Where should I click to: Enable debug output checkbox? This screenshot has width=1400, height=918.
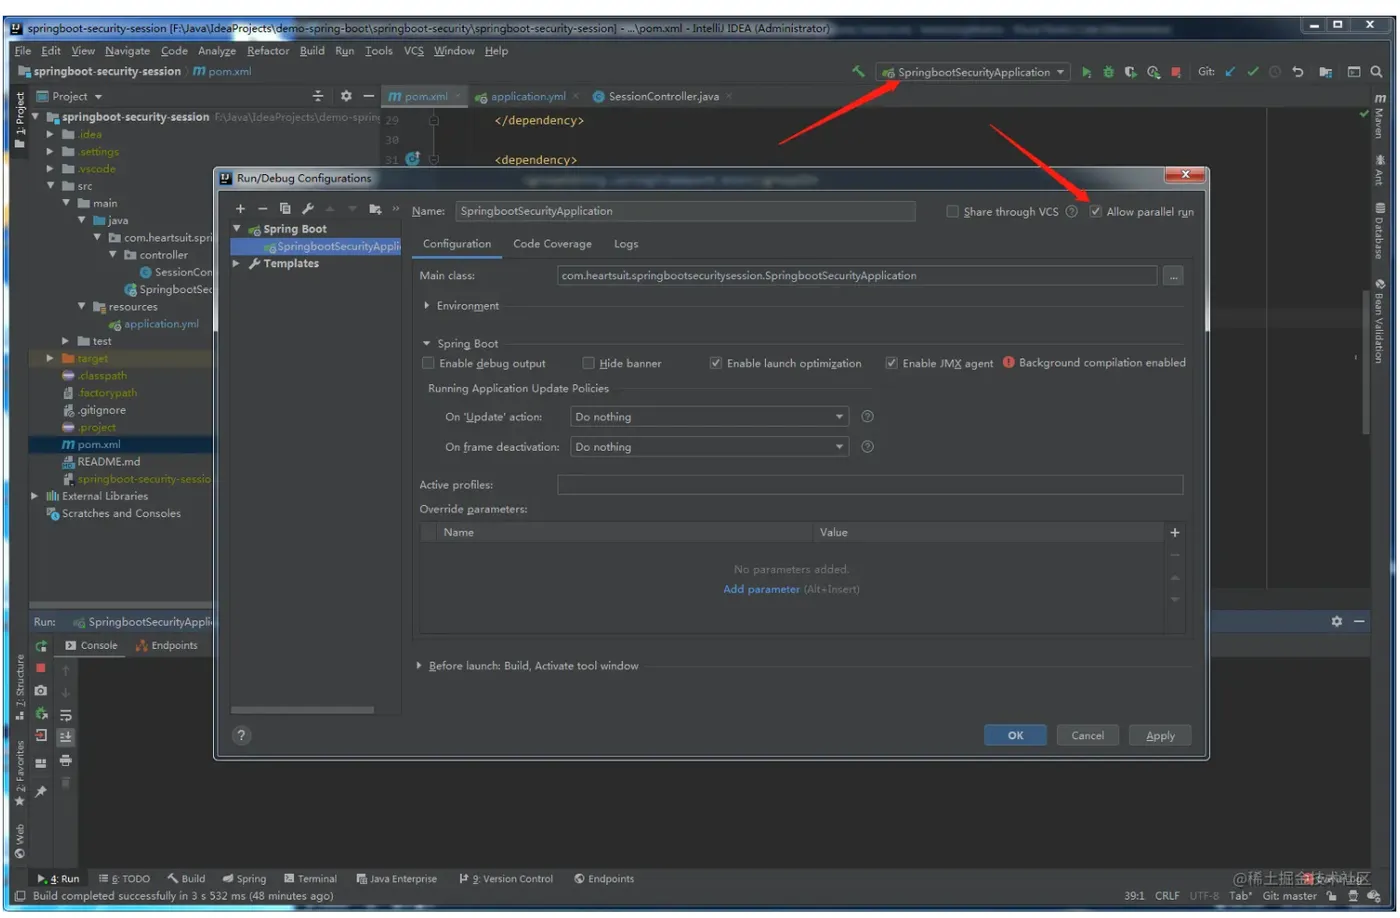[x=428, y=363]
